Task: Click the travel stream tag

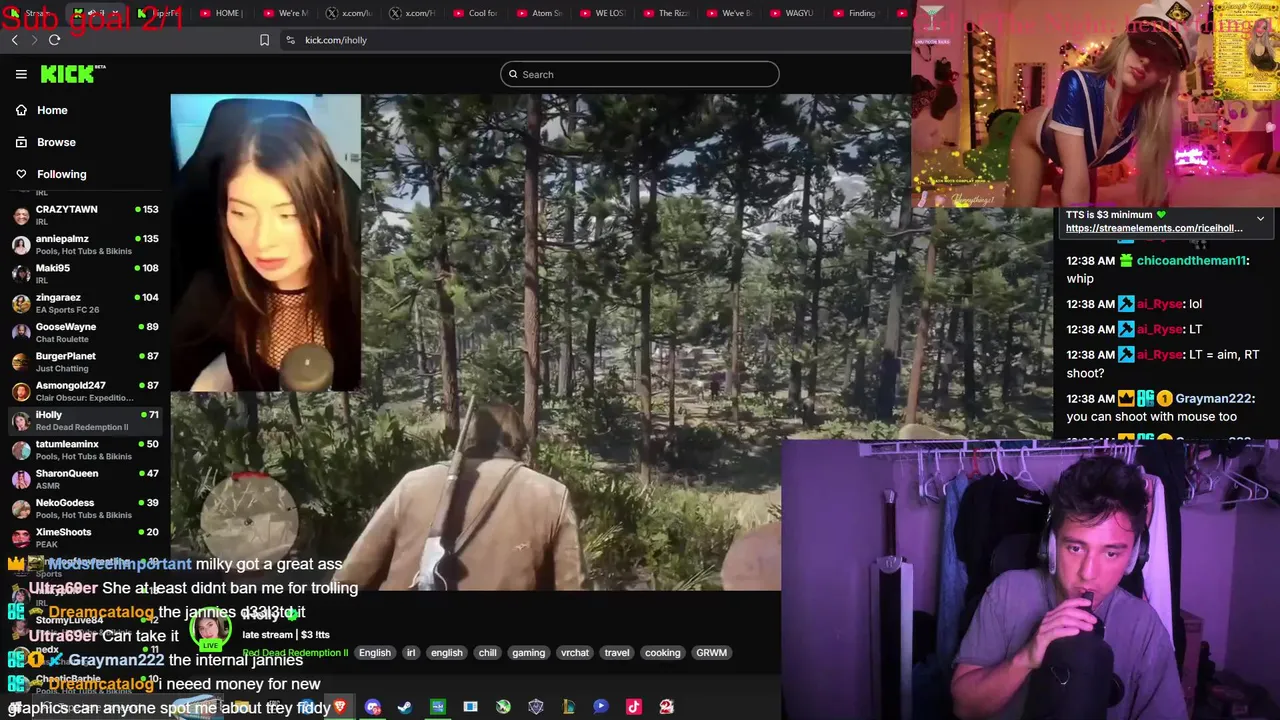Action: 617,653
